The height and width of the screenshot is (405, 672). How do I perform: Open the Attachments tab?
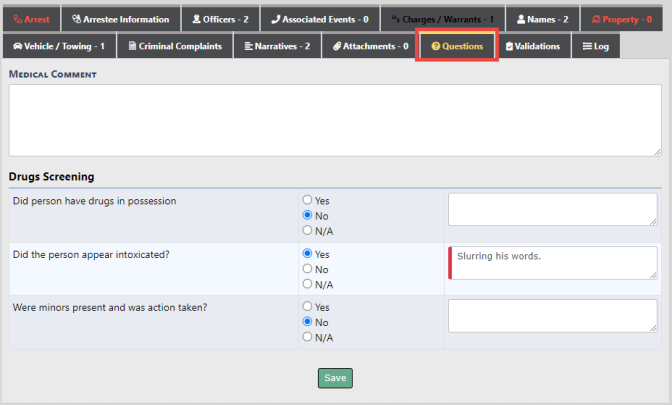point(370,46)
